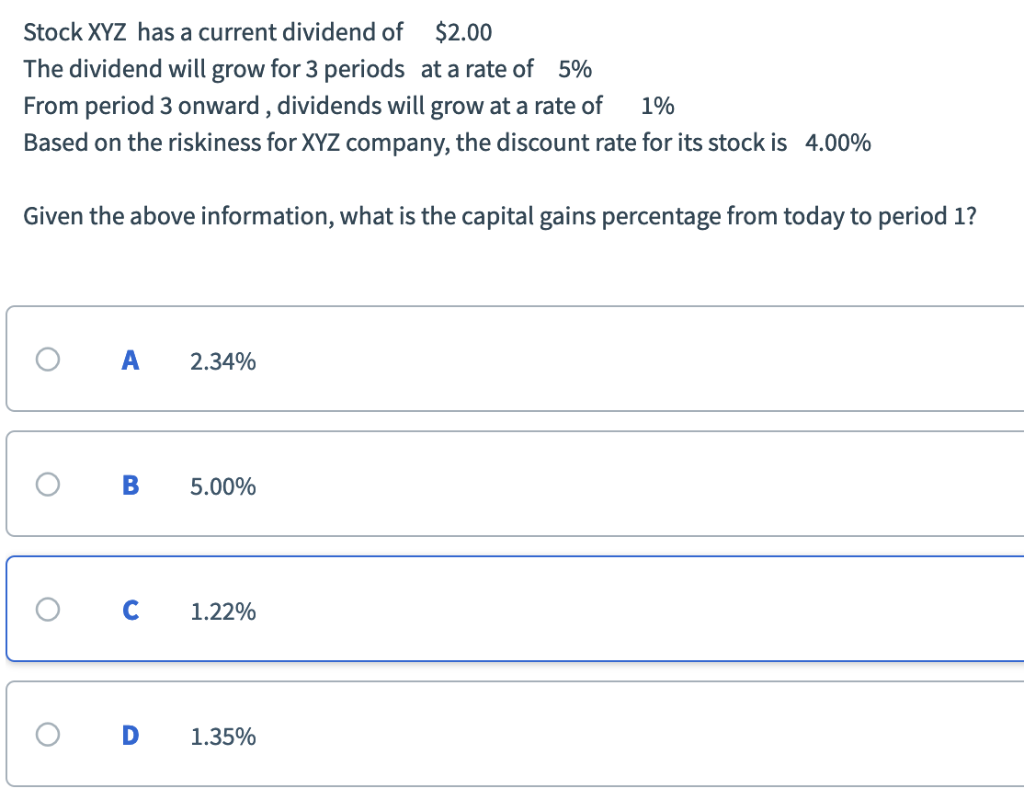Viewport: 1024px width, 800px height.
Task: Click the 5.00% percentage text
Action: 222,486
